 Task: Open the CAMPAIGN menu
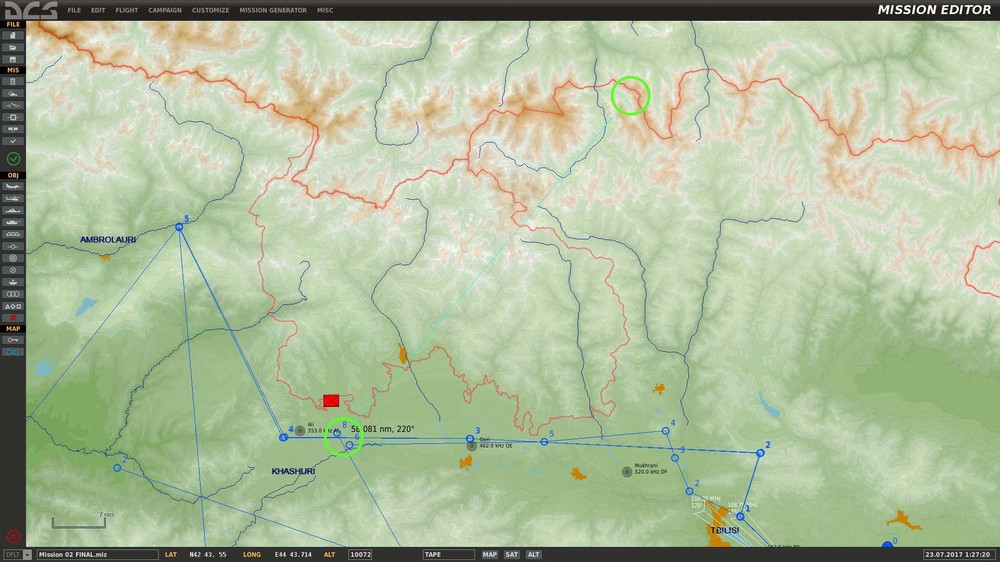[165, 10]
